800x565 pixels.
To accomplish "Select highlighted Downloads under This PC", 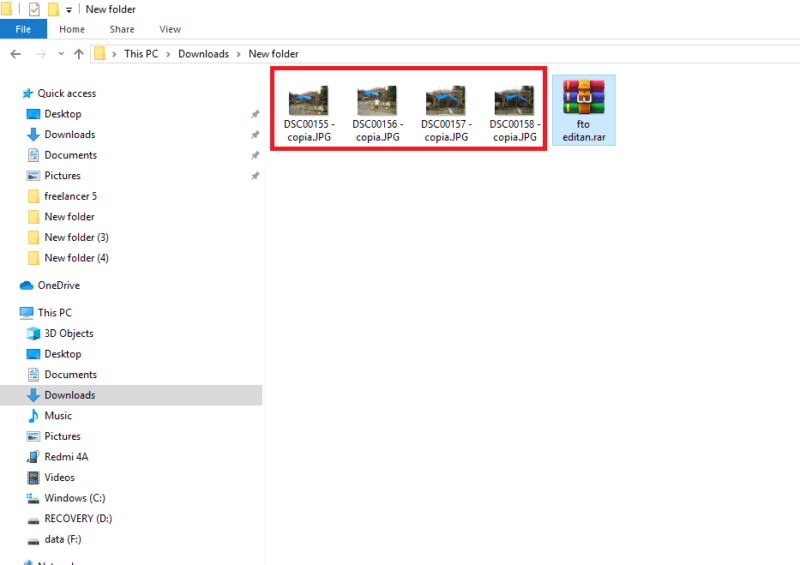I will [131, 395].
